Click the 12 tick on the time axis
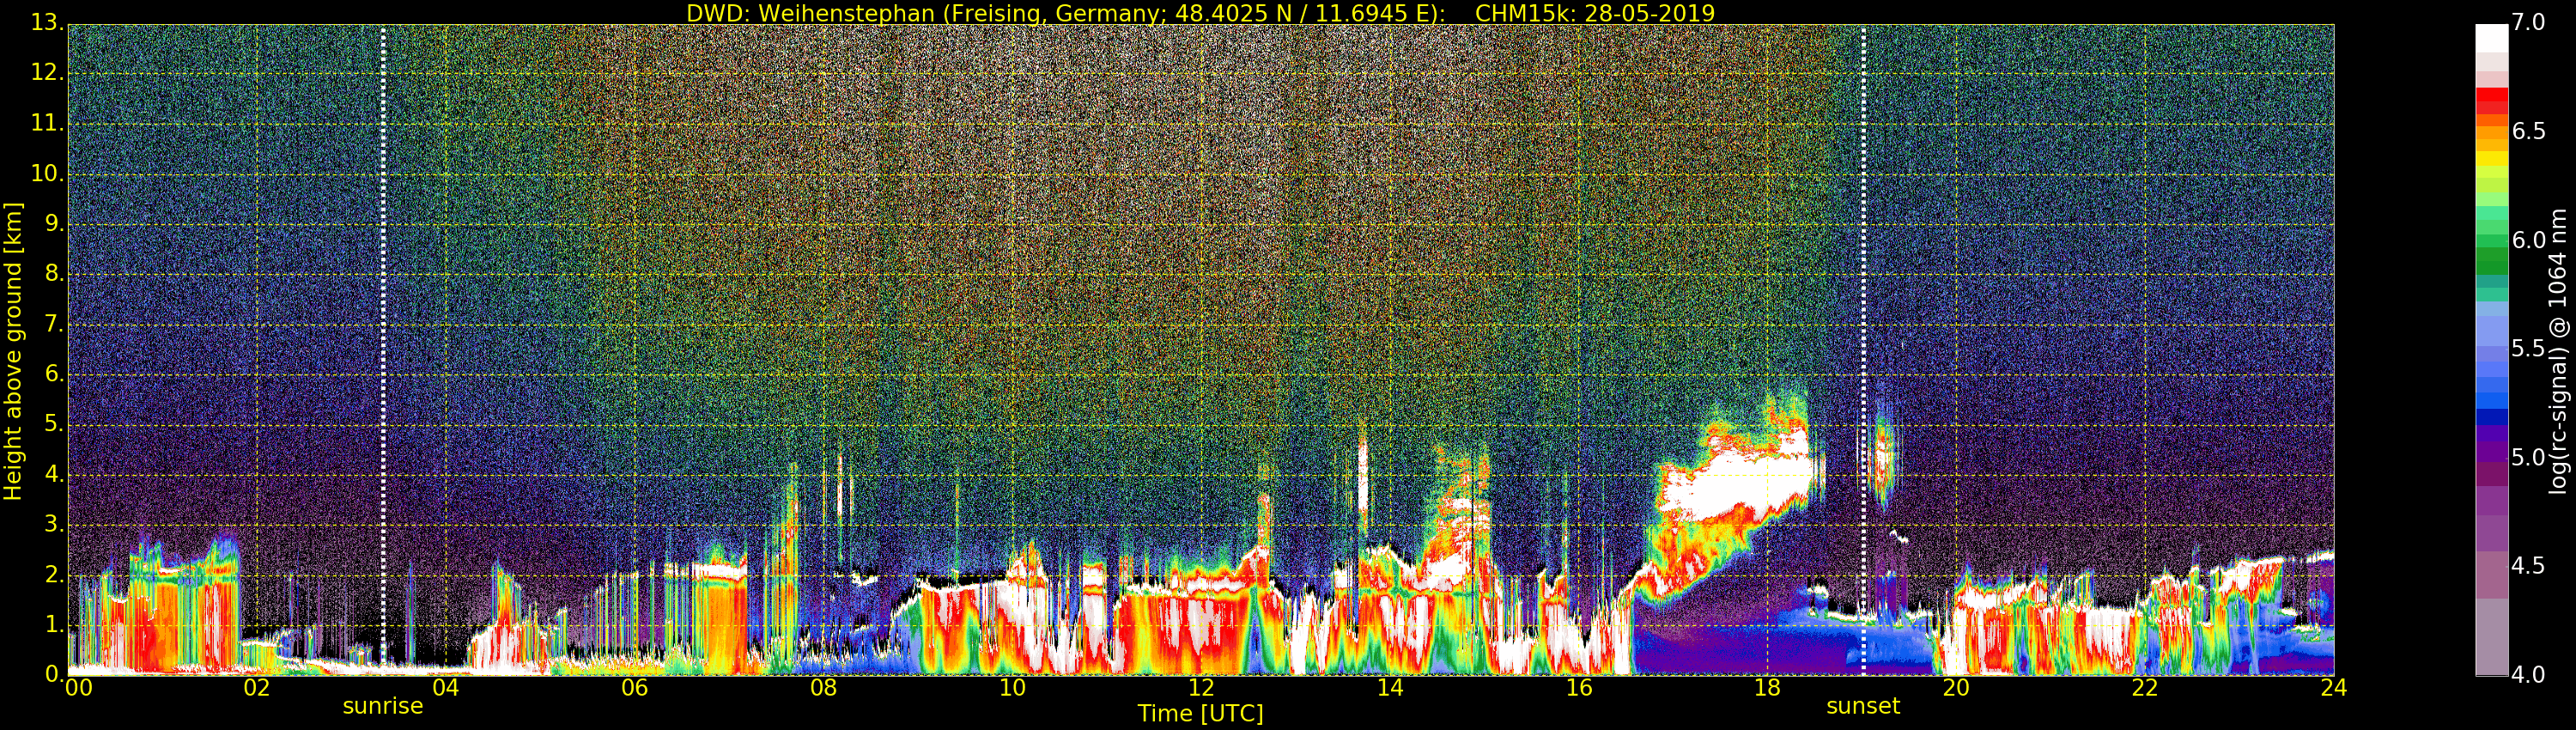 coord(1201,688)
